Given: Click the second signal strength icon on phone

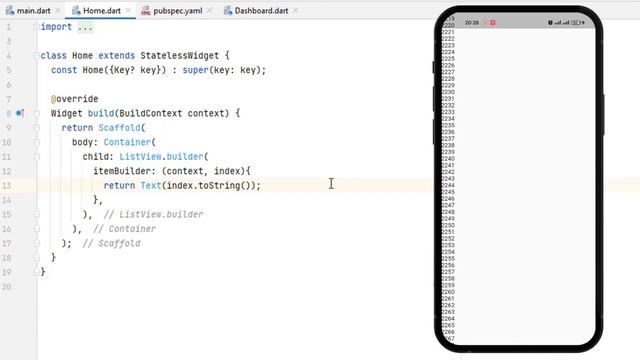Looking at the screenshot, I should point(566,23).
